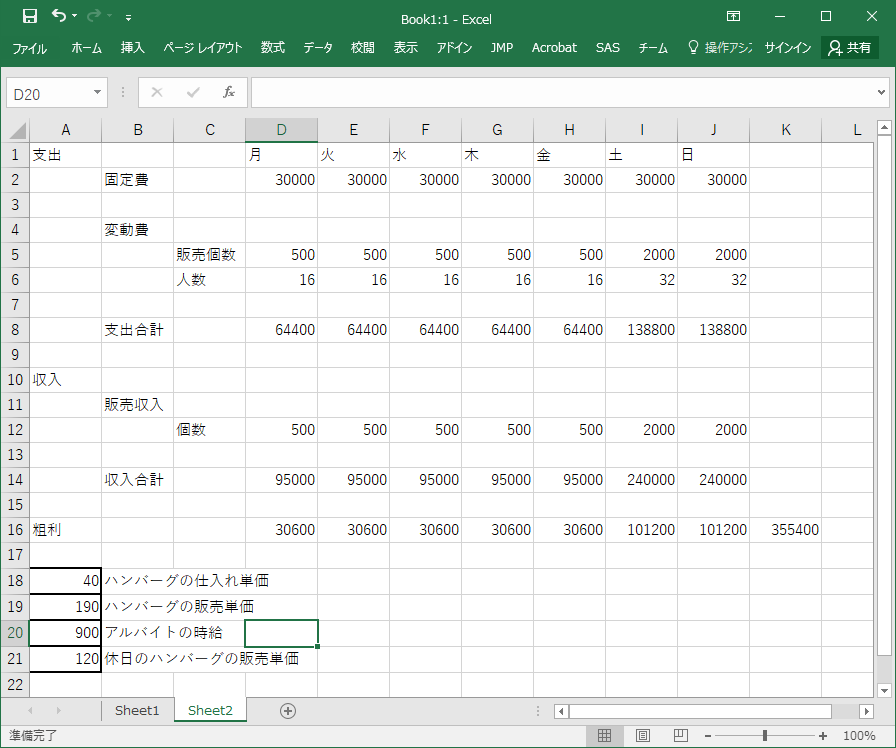Switch to Sheet1 tab

click(x=137, y=711)
